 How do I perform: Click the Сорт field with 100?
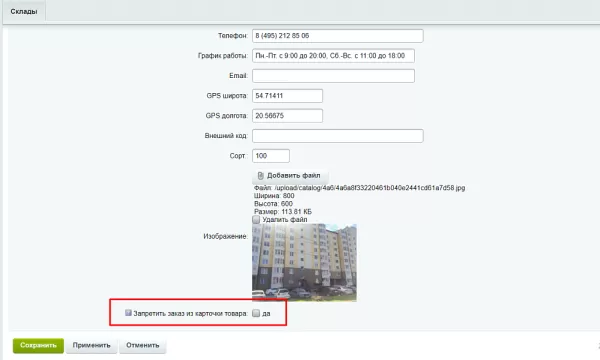tap(271, 156)
